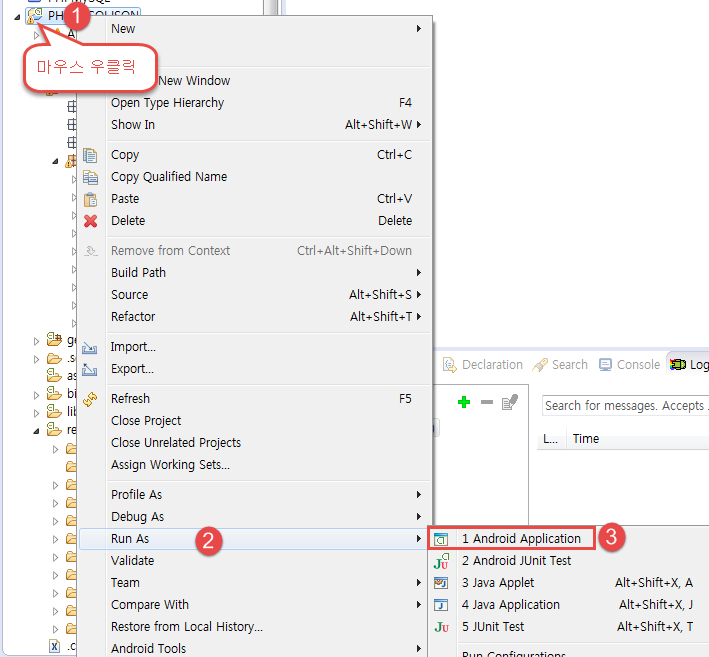Viewport: 709px width, 657px height.
Task: Click the Paste clipboard icon
Action: point(90,199)
